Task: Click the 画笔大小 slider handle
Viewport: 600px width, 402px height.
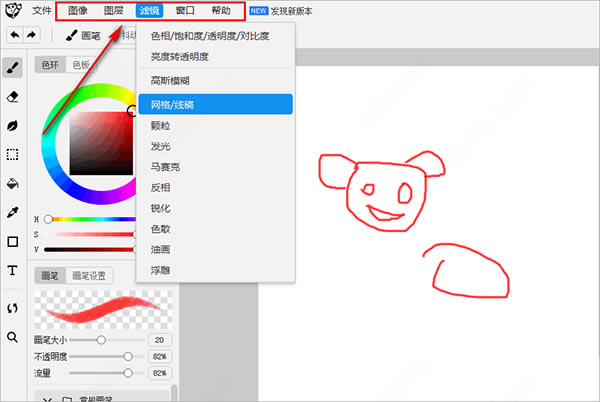Action: coord(101,340)
